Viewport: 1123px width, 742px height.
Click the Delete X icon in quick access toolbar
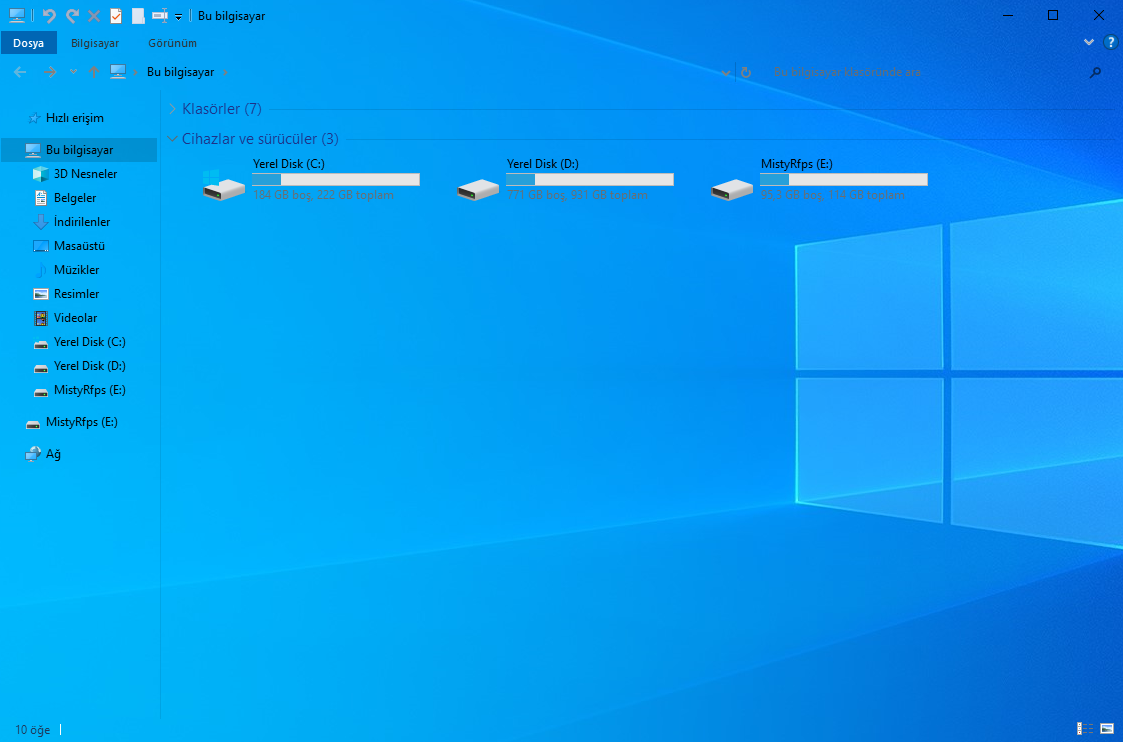[94, 15]
